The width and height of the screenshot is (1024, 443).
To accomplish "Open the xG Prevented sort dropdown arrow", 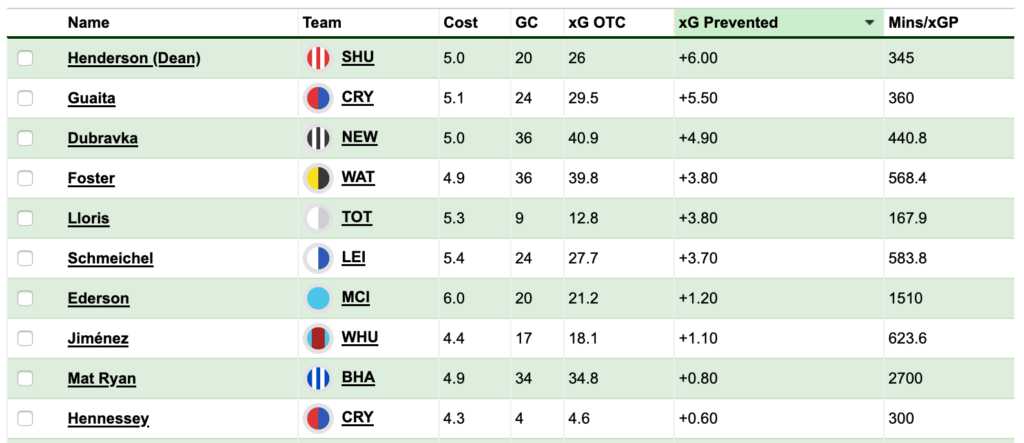I will [x=869, y=23].
